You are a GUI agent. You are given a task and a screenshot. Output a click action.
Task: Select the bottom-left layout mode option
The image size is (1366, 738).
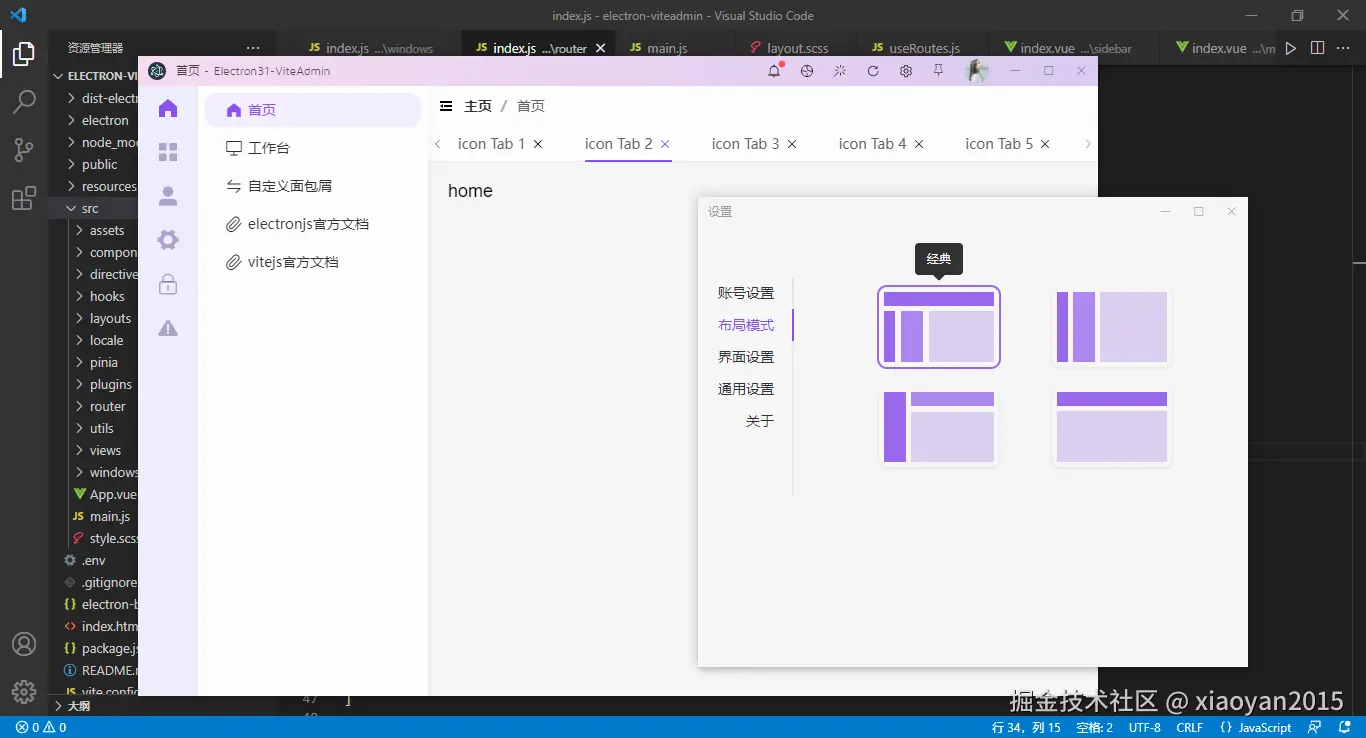click(938, 427)
